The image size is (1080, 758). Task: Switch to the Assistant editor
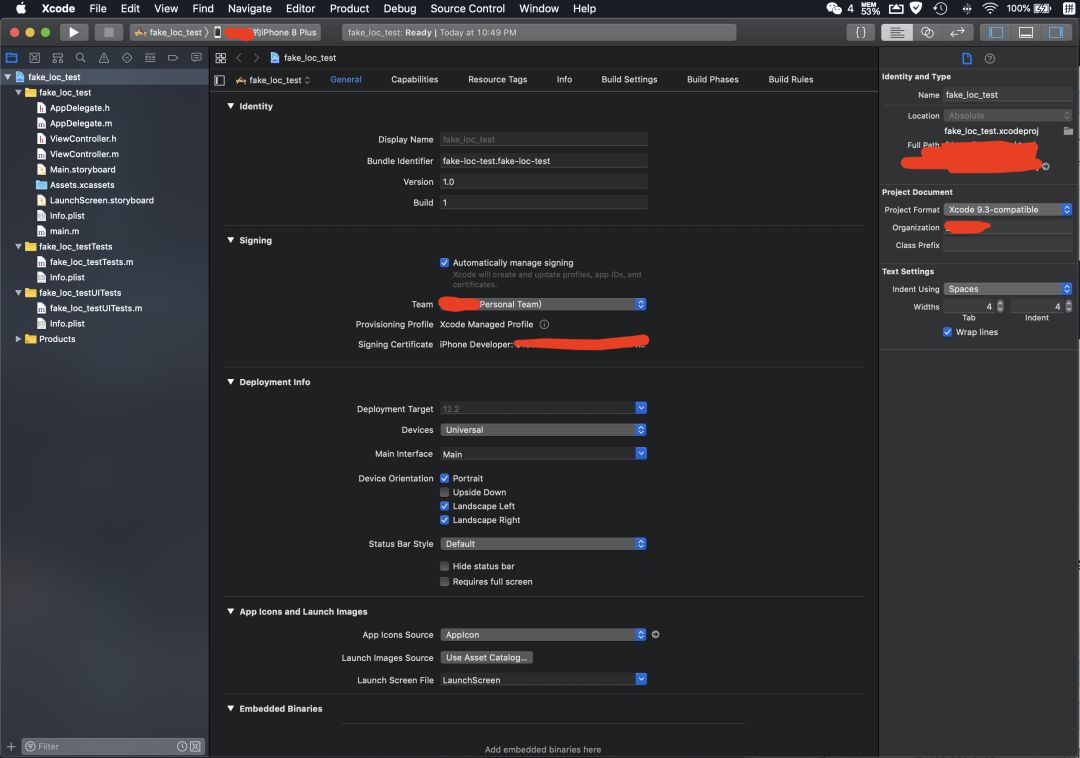click(927, 32)
